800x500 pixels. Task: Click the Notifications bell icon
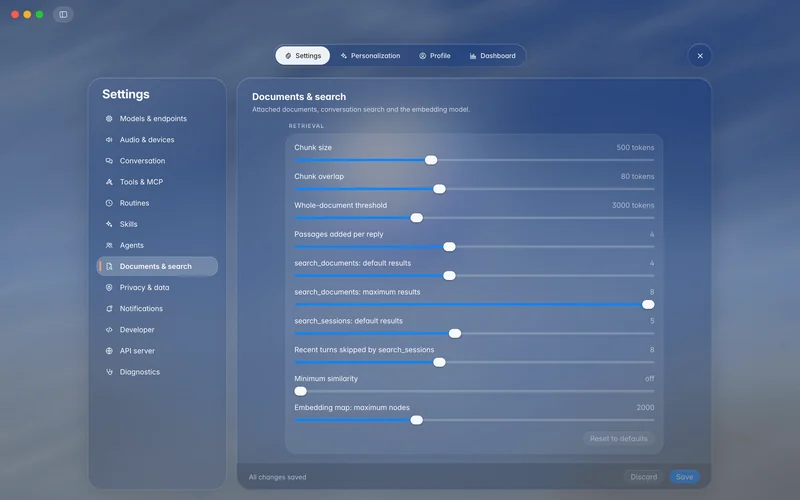(109, 309)
